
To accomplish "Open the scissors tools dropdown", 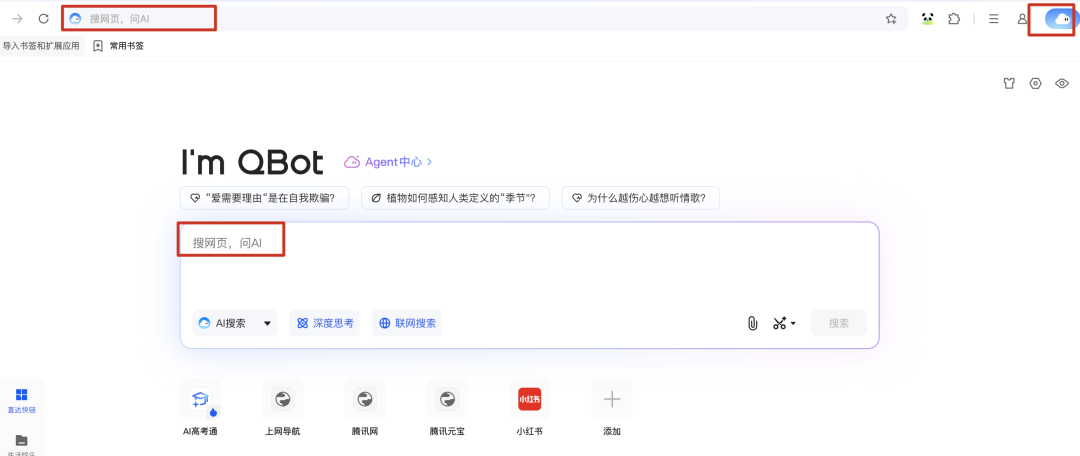I will tap(784, 323).
